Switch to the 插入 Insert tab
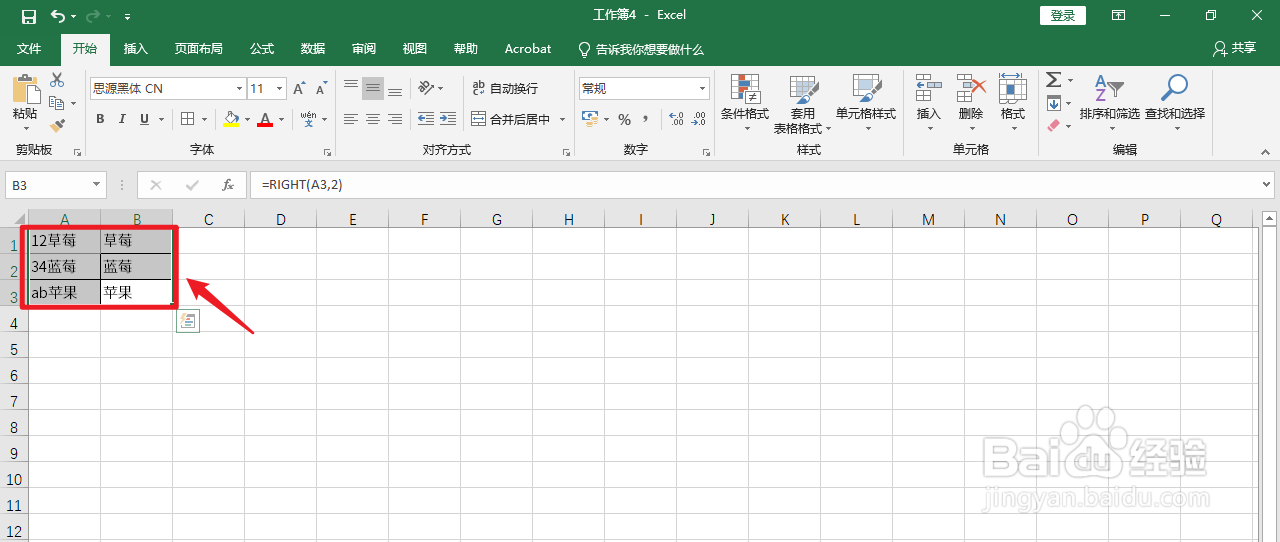1280x542 pixels. tap(135, 49)
